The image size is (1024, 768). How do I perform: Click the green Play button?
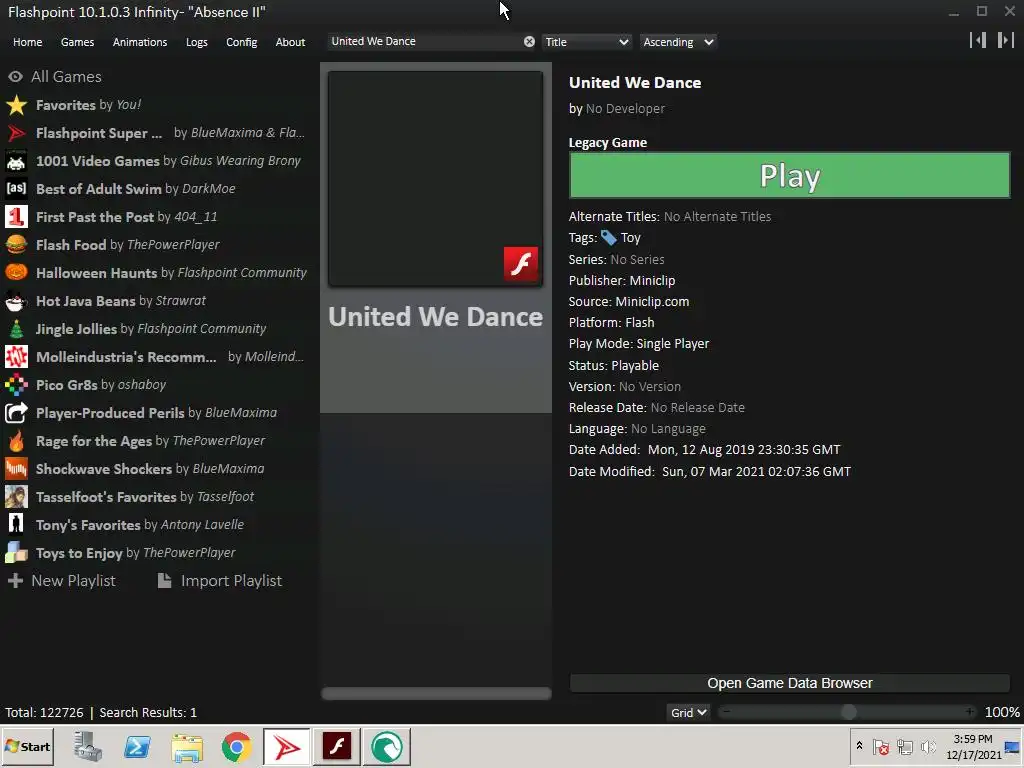[790, 175]
